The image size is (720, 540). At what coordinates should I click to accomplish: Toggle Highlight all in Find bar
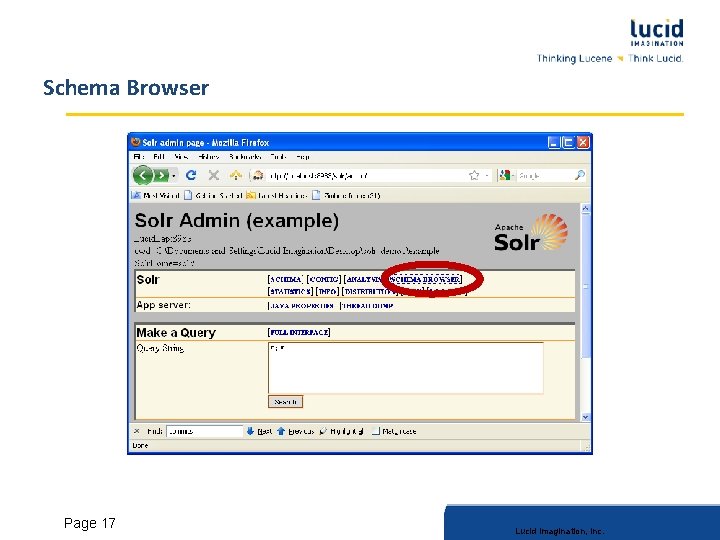click(x=341, y=431)
